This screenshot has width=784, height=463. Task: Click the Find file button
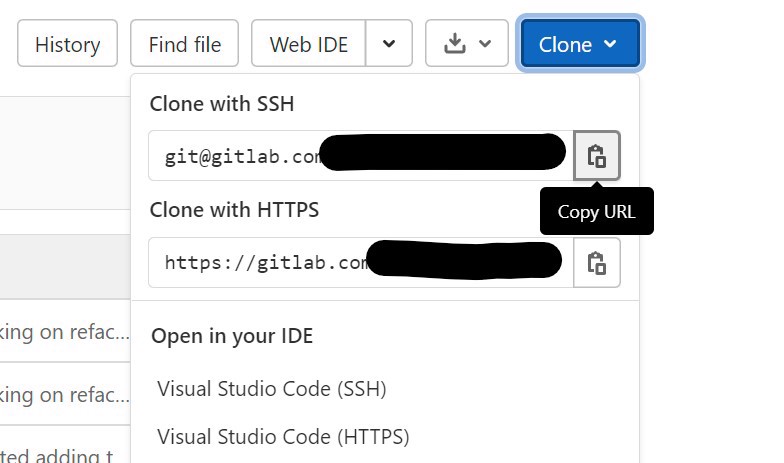point(184,44)
